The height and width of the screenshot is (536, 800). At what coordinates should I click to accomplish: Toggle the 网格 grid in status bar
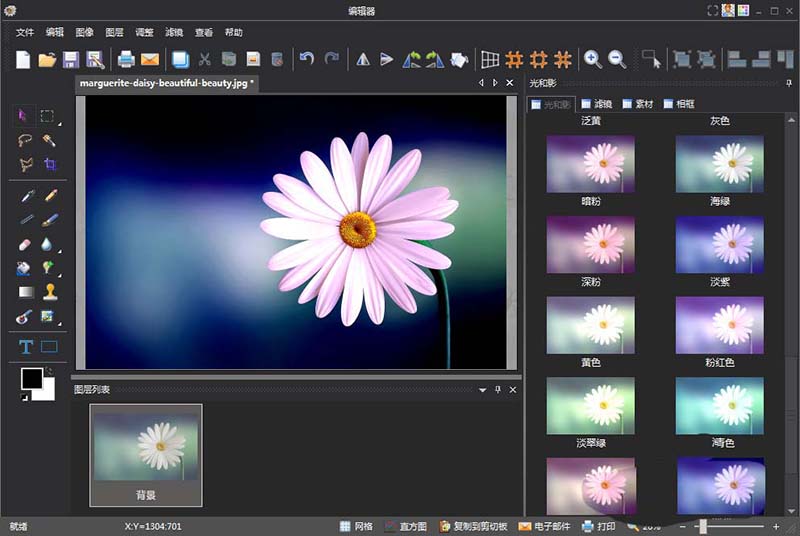tap(355, 526)
